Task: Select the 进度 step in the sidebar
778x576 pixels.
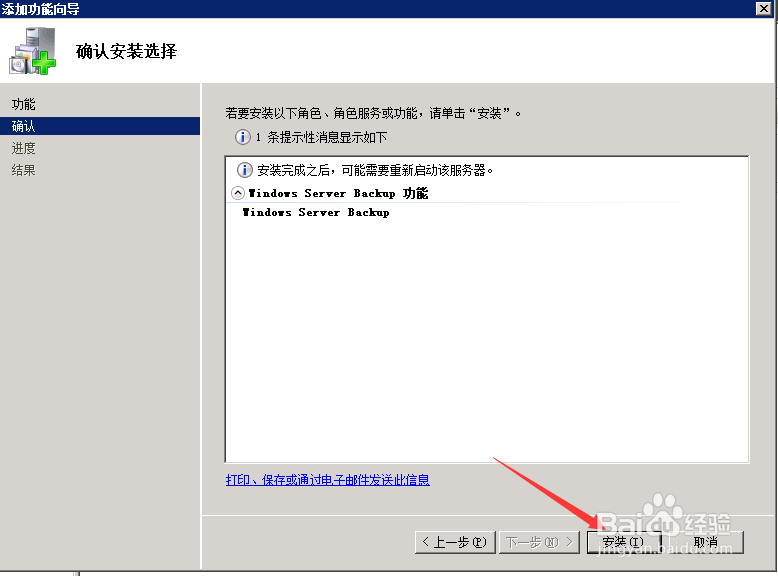Action: [x=24, y=148]
